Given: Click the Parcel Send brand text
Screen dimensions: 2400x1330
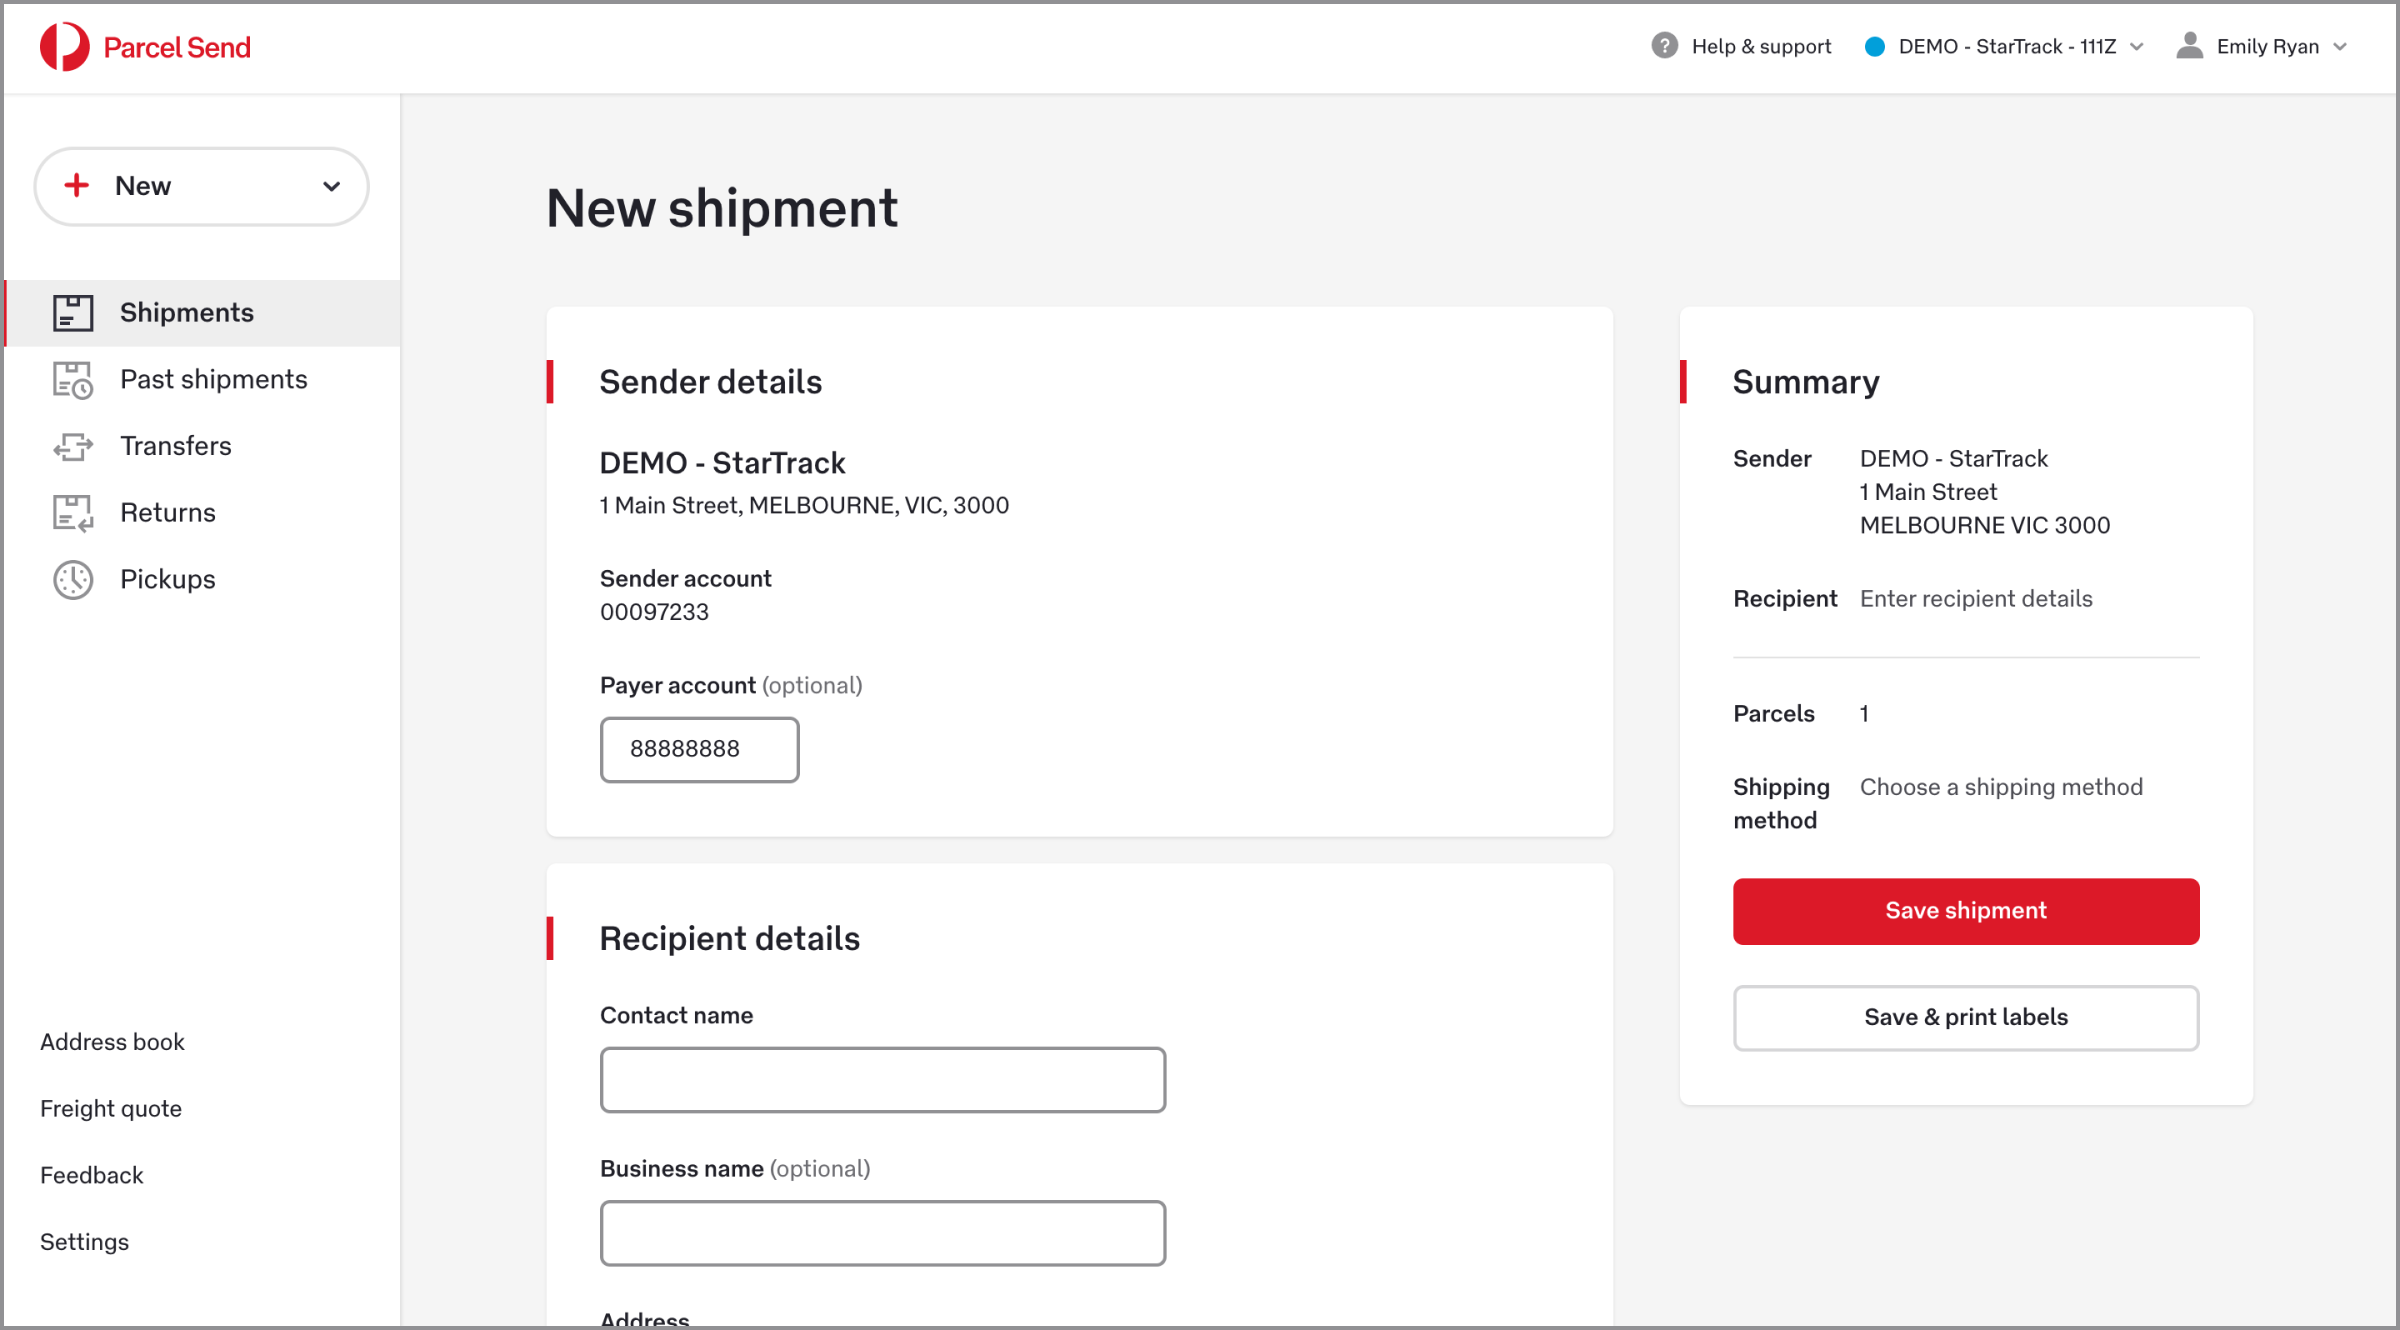Looking at the screenshot, I should [x=177, y=47].
